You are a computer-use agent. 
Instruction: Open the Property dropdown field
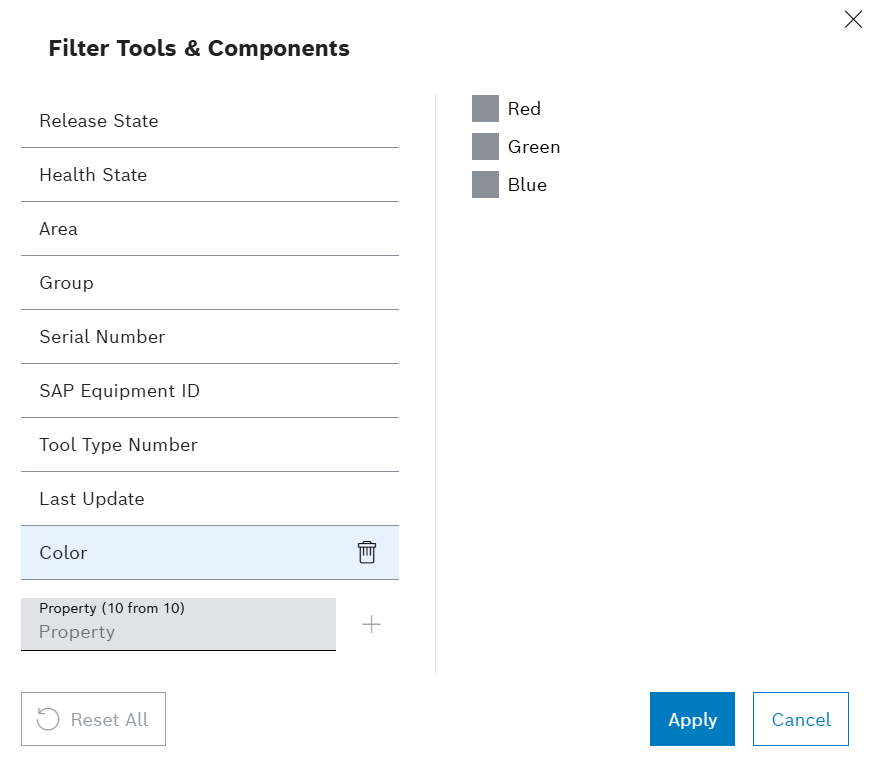pos(178,624)
